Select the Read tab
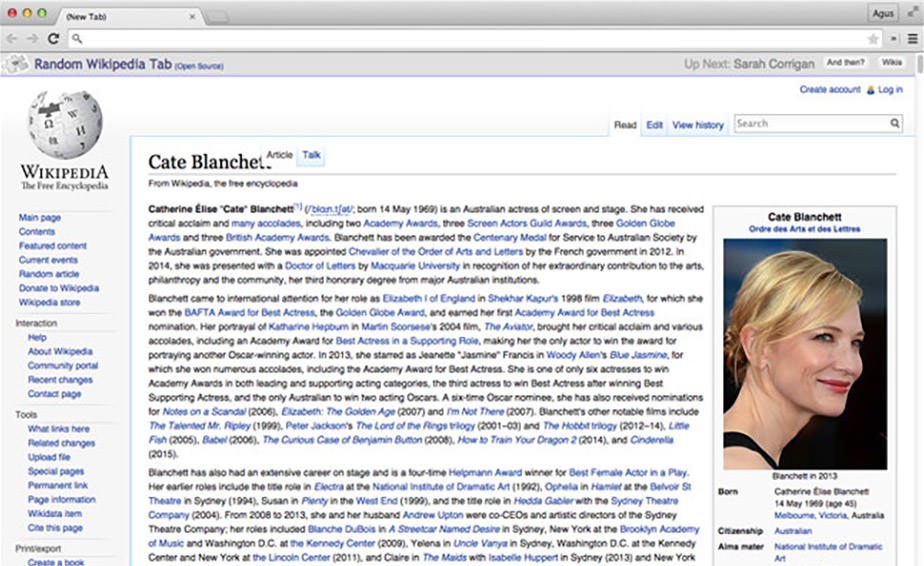Screen dimensions: 924x566 pos(625,125)
